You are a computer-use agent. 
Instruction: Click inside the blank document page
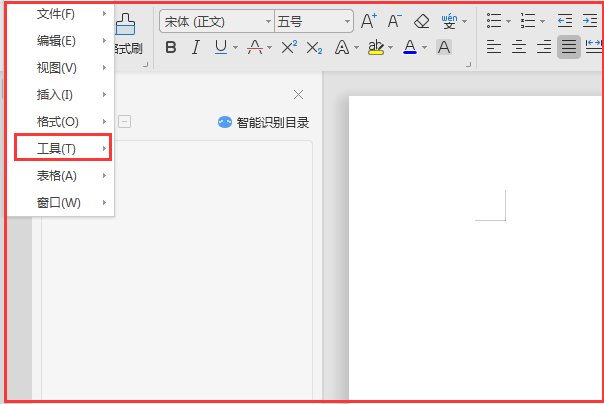475,247
